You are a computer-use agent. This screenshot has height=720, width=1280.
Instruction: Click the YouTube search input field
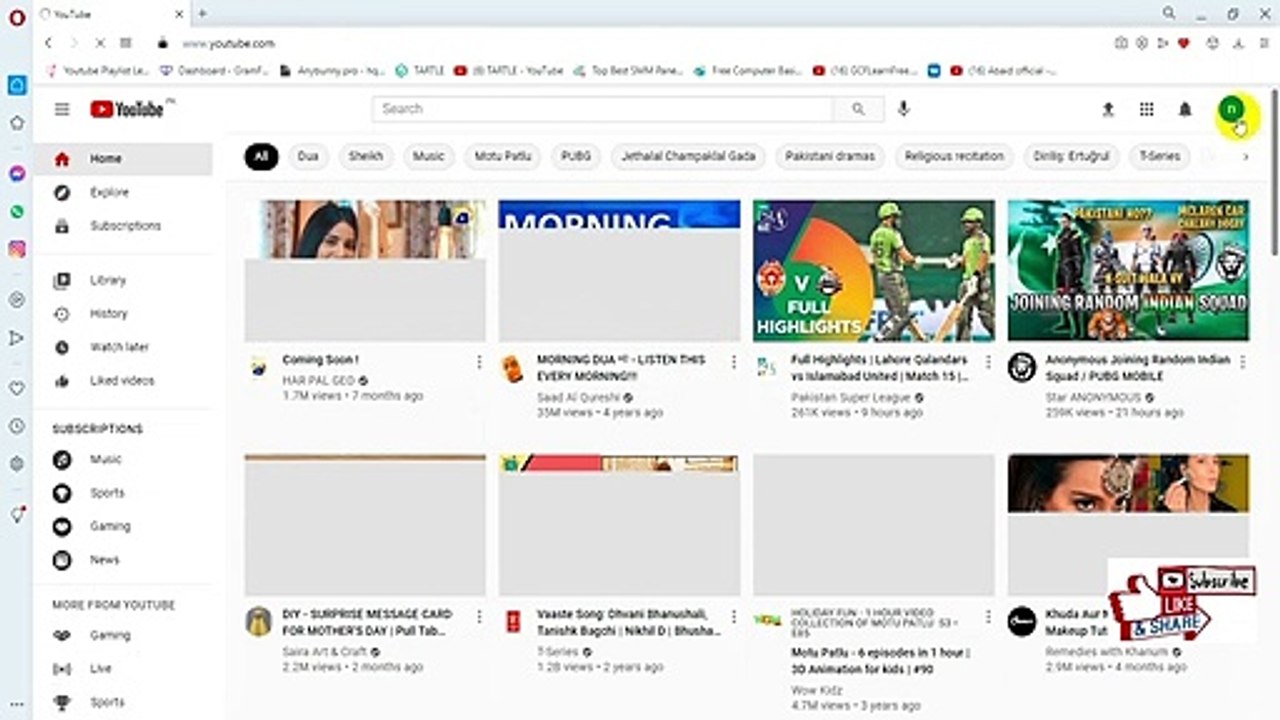602,109
